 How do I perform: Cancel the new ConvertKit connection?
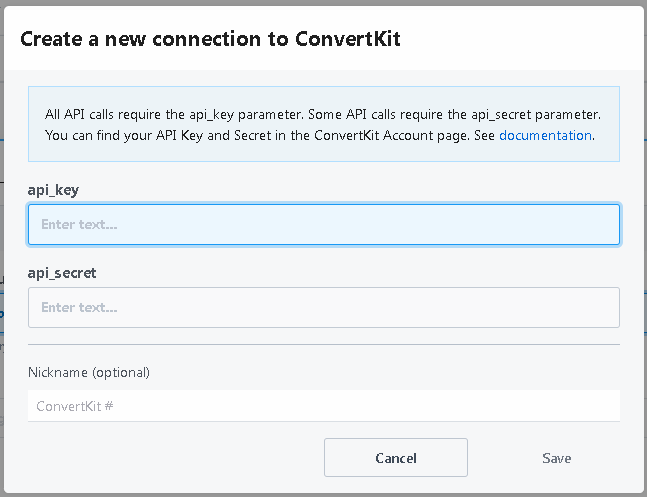pyautogui.click(x=396, y=458)
